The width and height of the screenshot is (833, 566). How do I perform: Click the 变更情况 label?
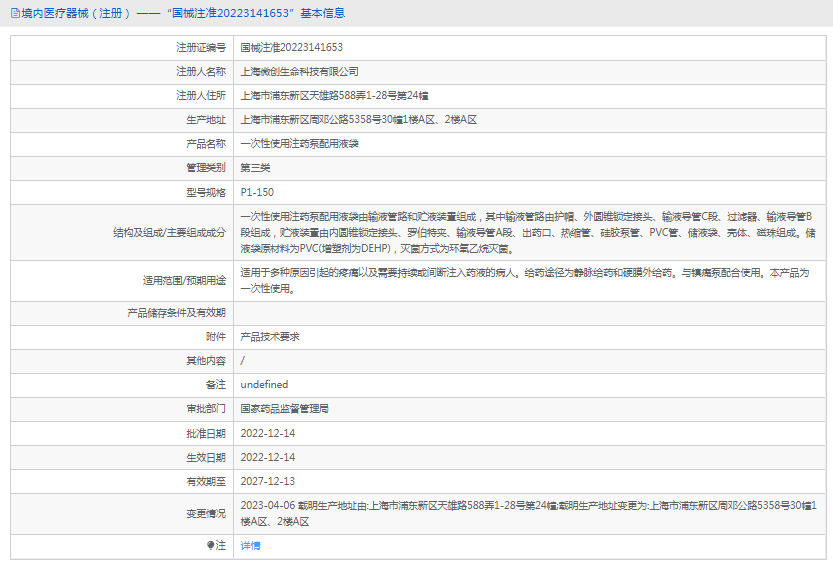click(x=206, y=514)
